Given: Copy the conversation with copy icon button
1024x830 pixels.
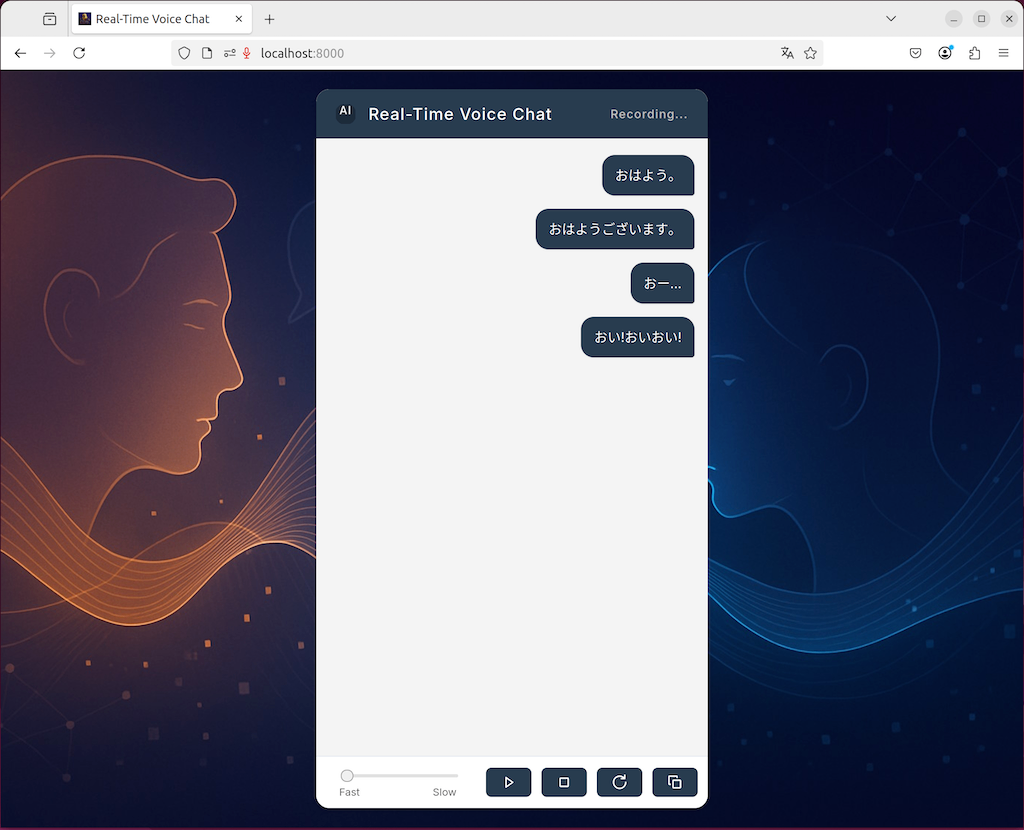Looking at the screenshot, I should click(675, 782).
